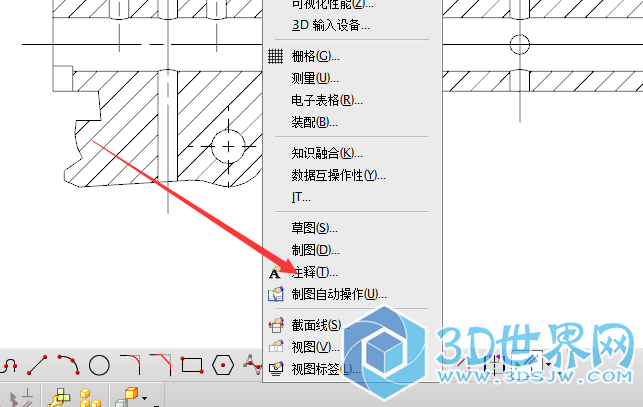Viewport: 643px width, 407px height.
Task: Select the Polygon sketch tool
Action: point(223,365)
